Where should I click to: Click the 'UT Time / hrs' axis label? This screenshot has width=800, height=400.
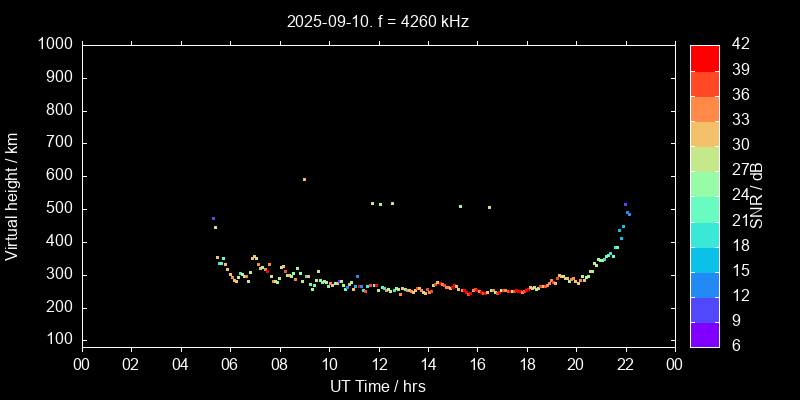tap(377, 387)
